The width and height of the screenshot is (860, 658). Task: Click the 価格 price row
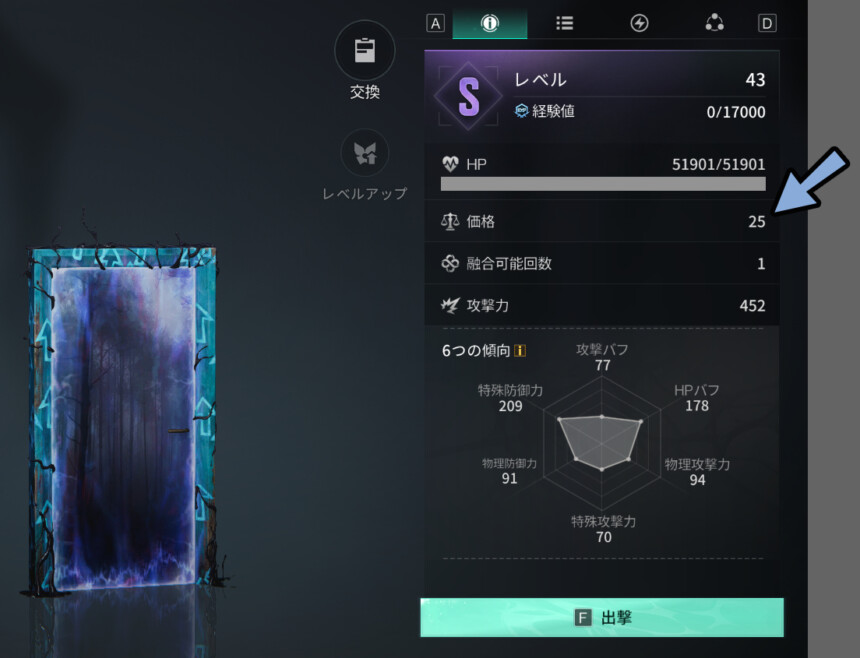coord(602,221)
